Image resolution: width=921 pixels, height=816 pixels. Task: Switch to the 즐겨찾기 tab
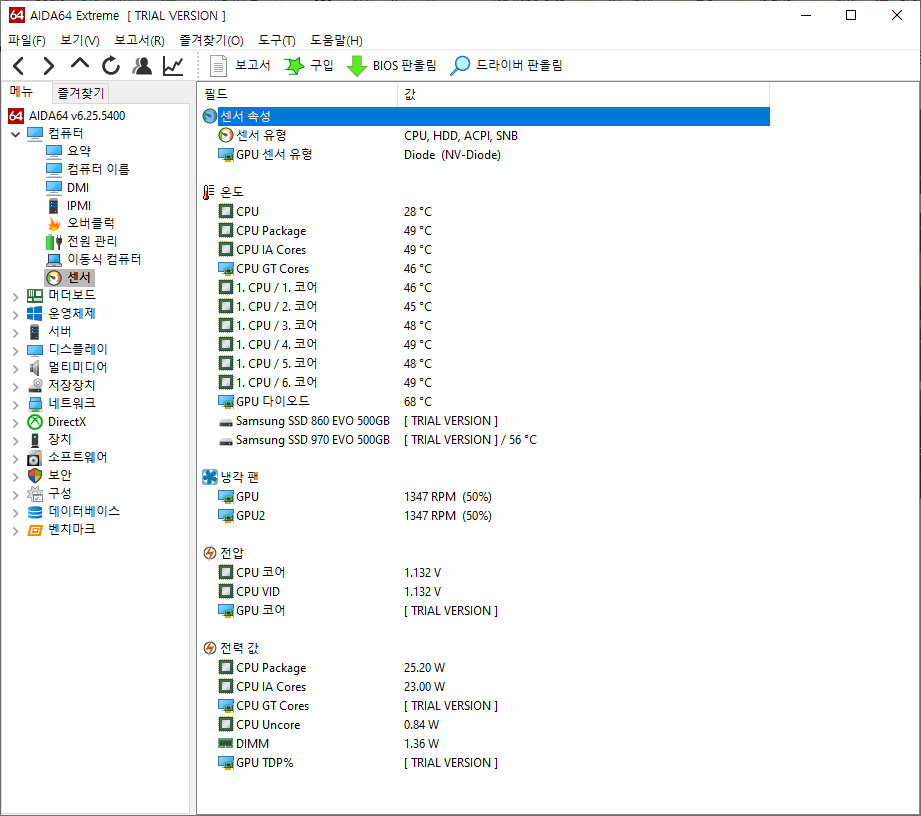point(80,93)
